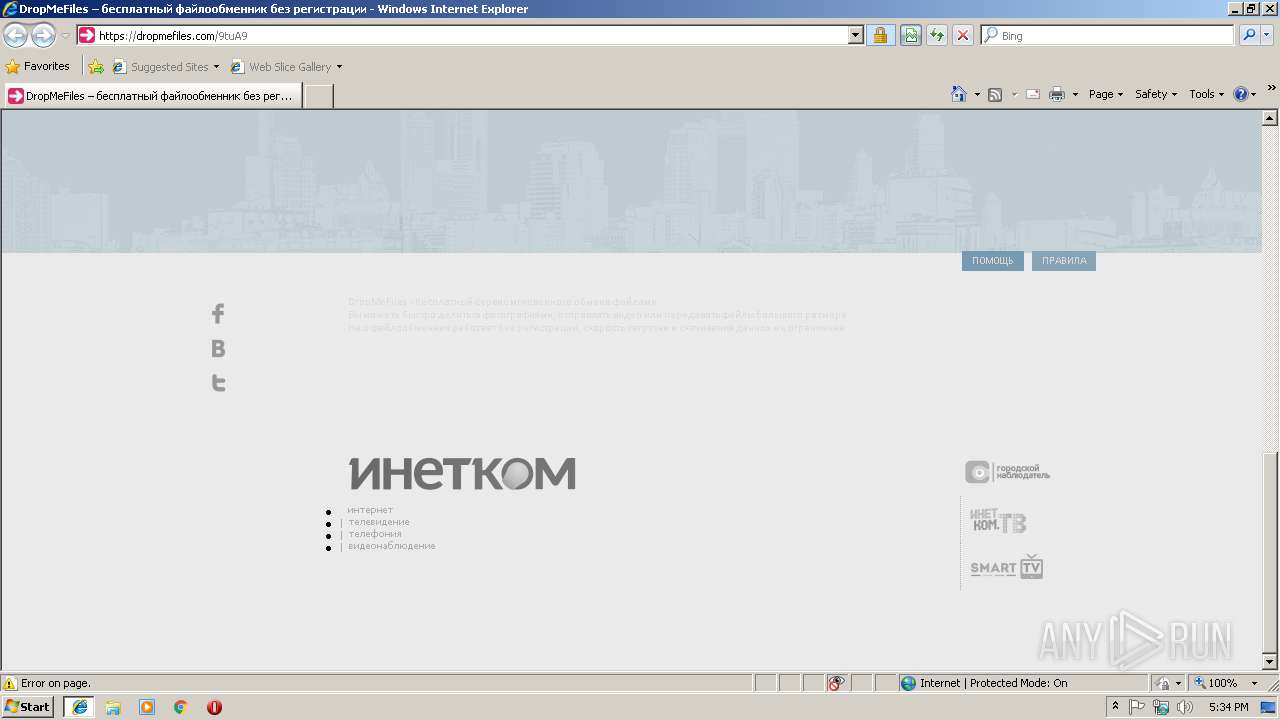The image size is (1280, 720).
Task: Click the RSS Feeds icon
Action: [x=995, y=94]
